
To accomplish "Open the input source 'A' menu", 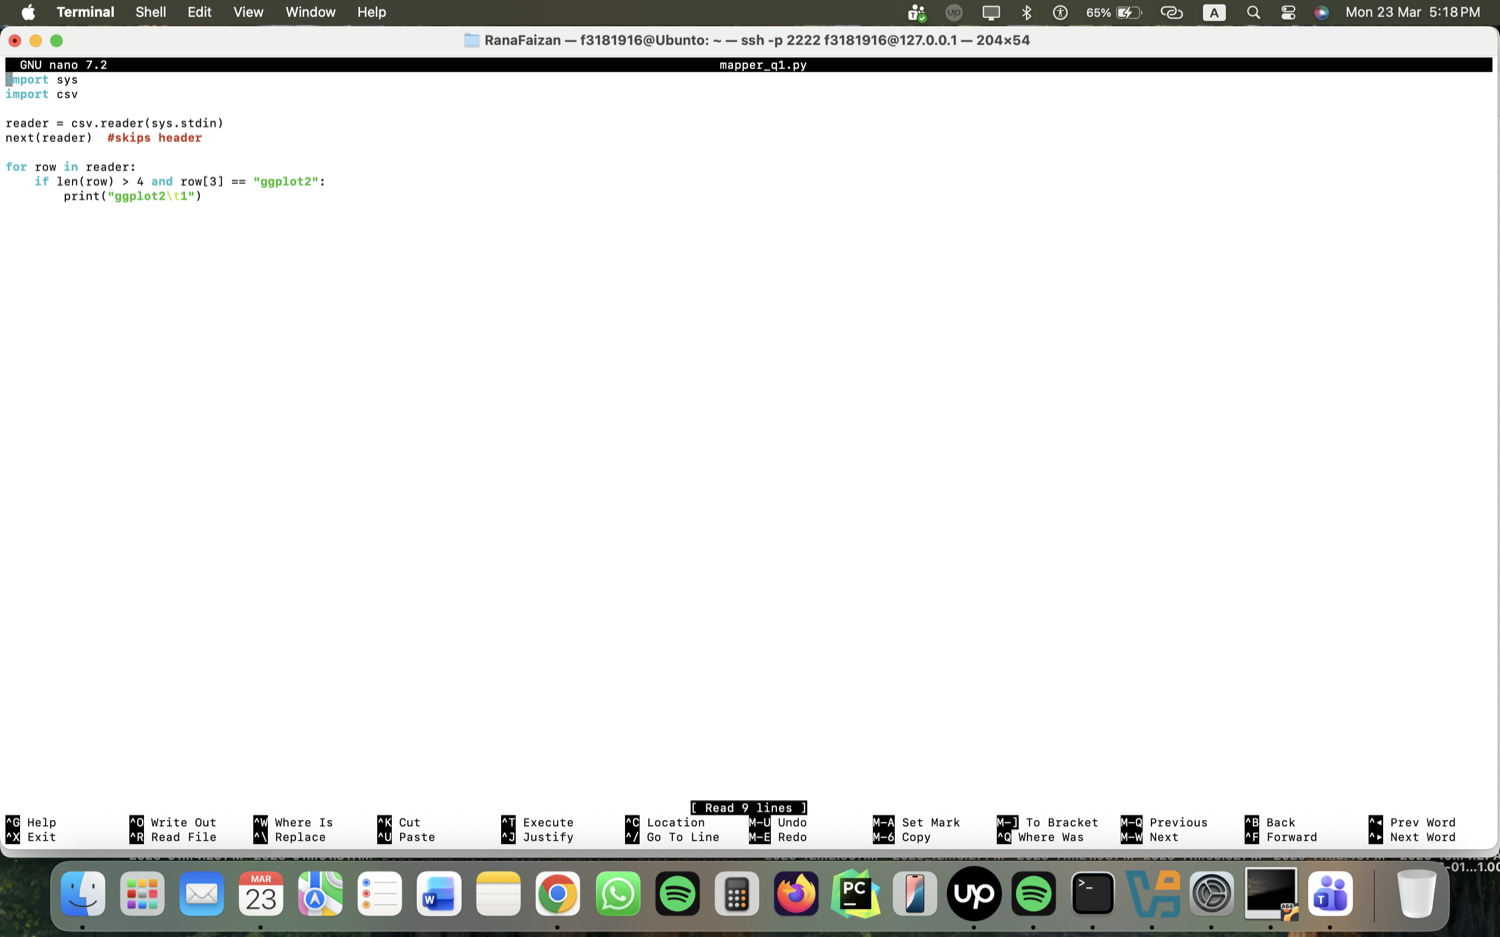I will [1214, 13].
